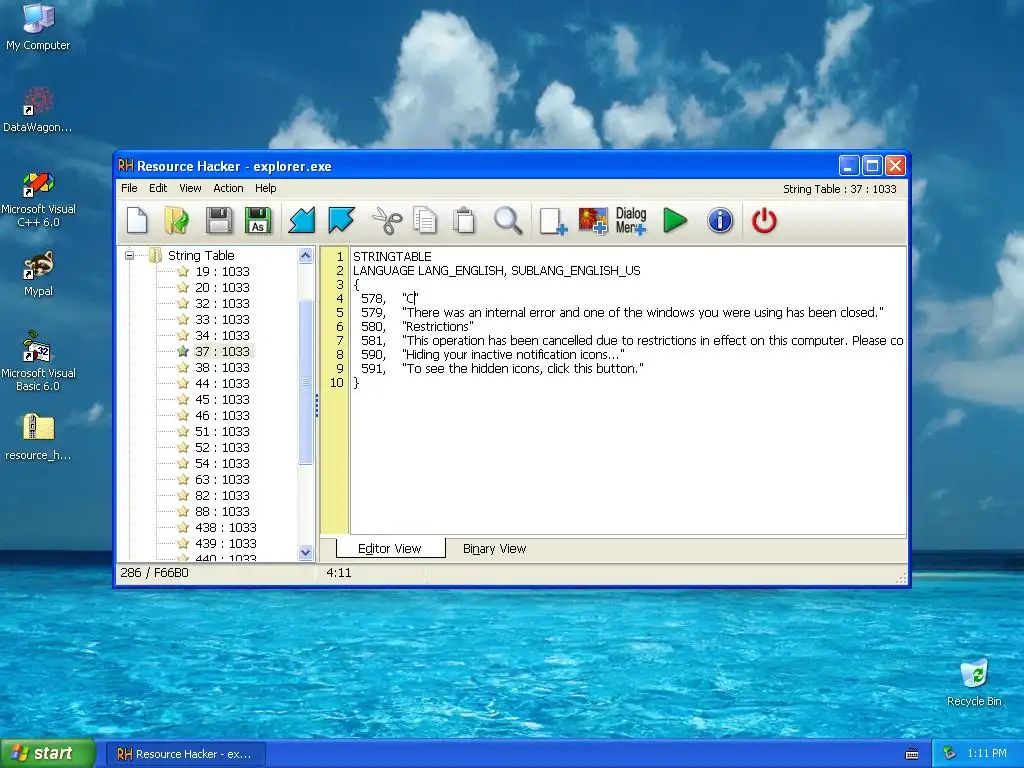This screenshot has width=1024, height=768.
Task: Compile script with green play arrow
Action: pyautogui.click(x=675, y=221)
